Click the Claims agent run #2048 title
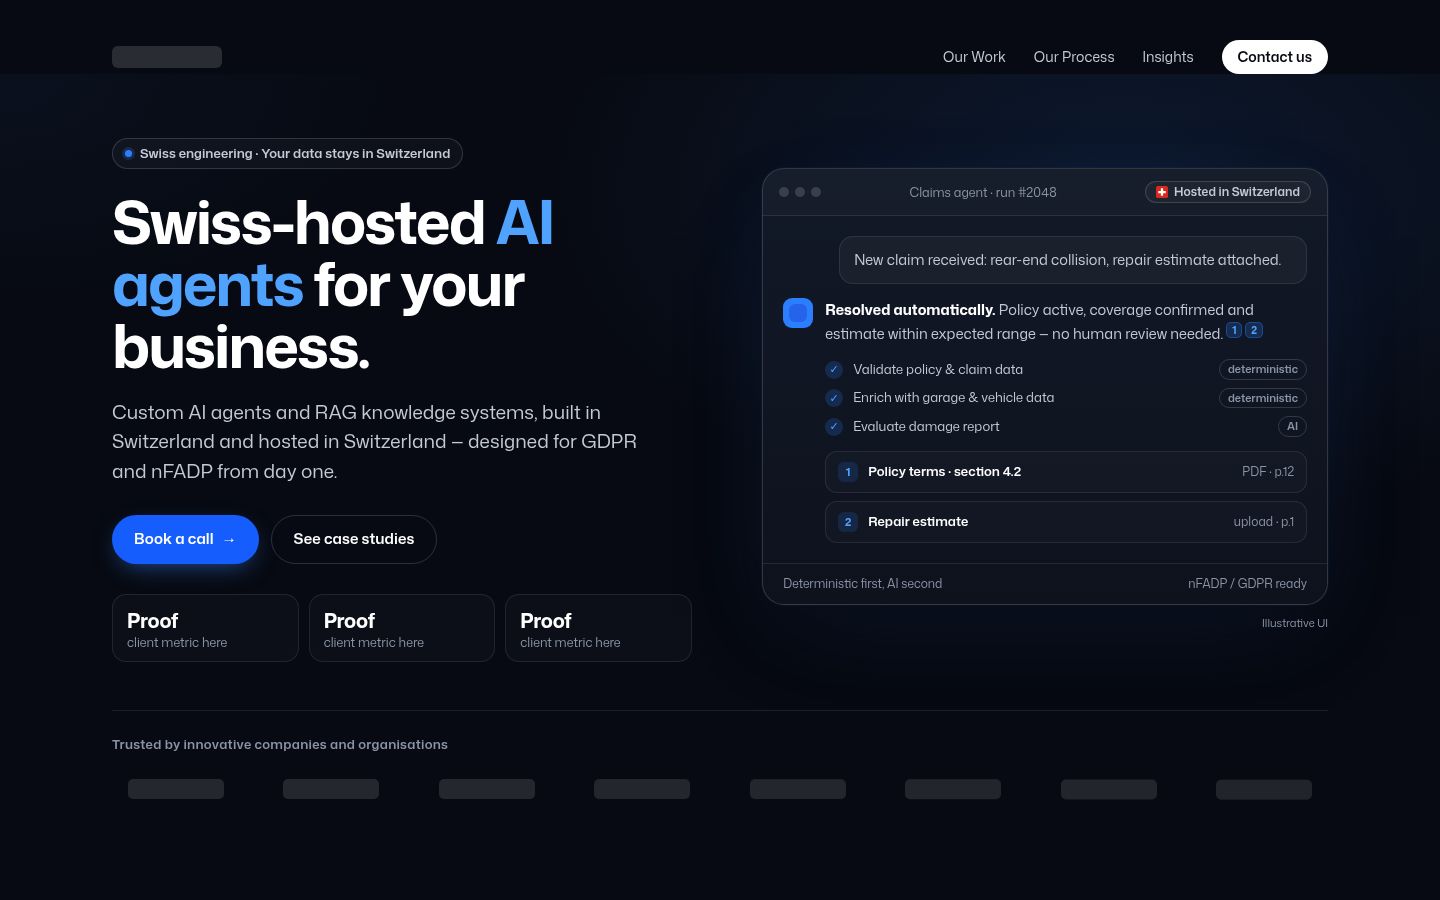This screenshot has height=900, width=1440. click(983, 192)
